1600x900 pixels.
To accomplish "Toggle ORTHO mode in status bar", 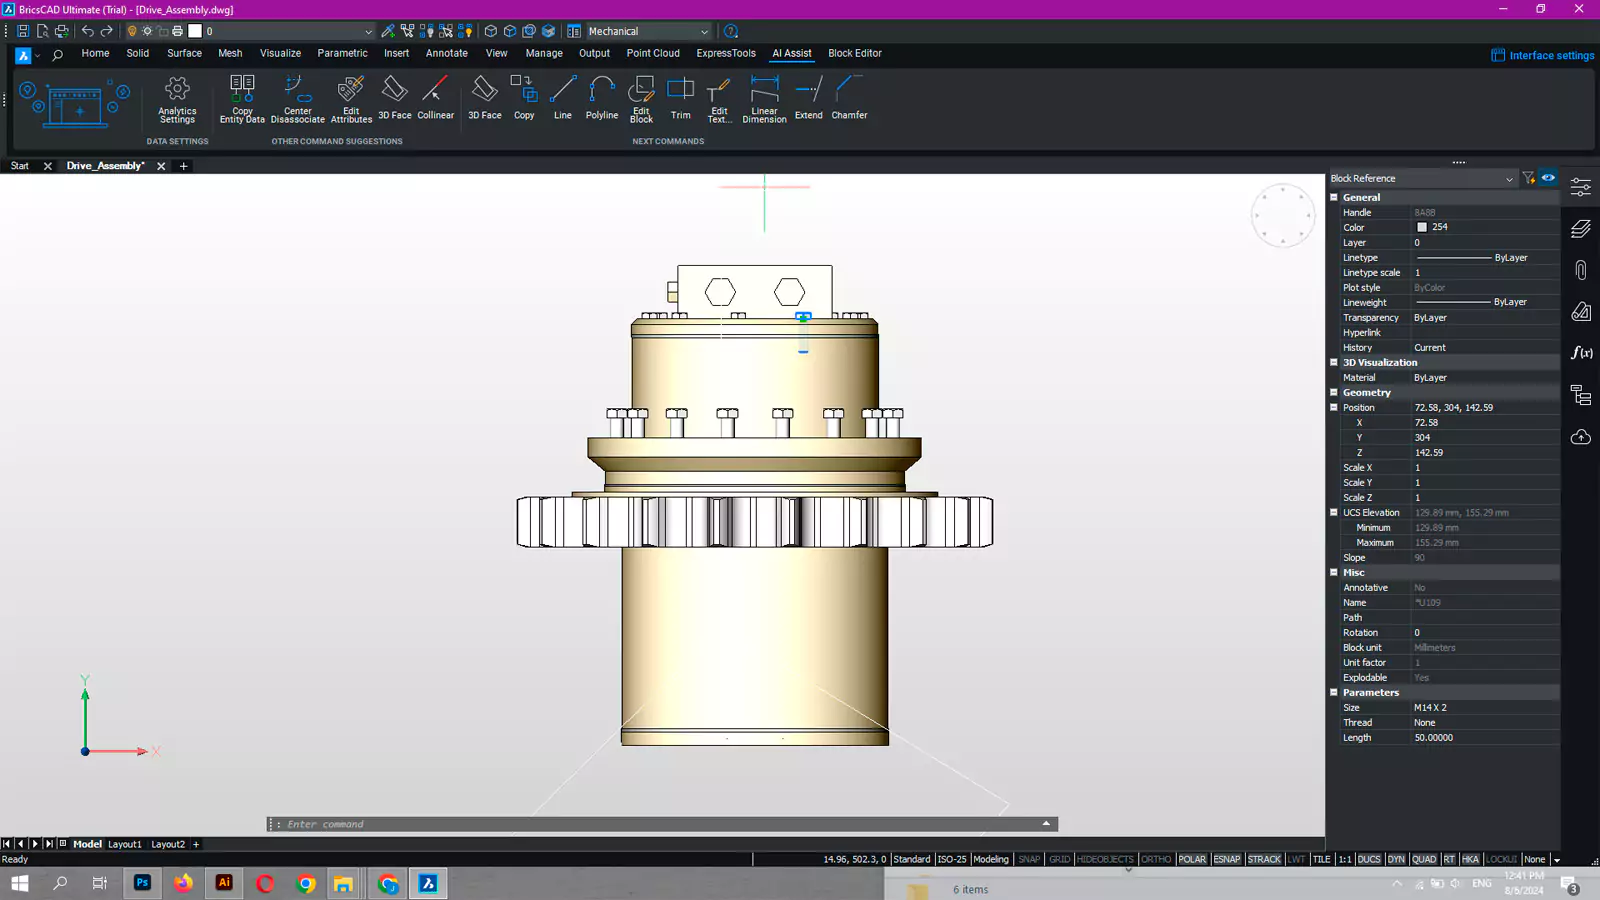I will (1156, 859).
